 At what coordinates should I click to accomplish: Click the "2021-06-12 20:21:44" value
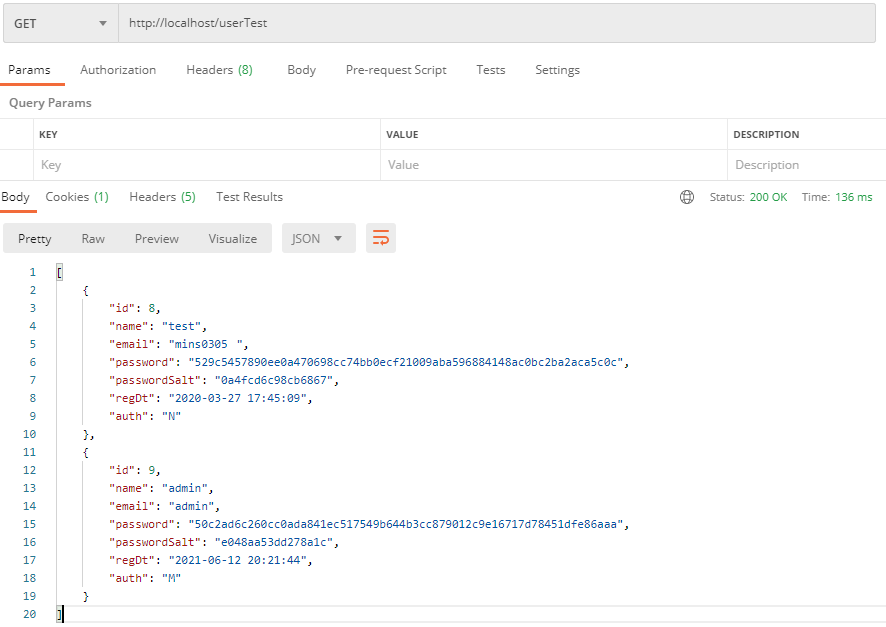click(237, 561)
